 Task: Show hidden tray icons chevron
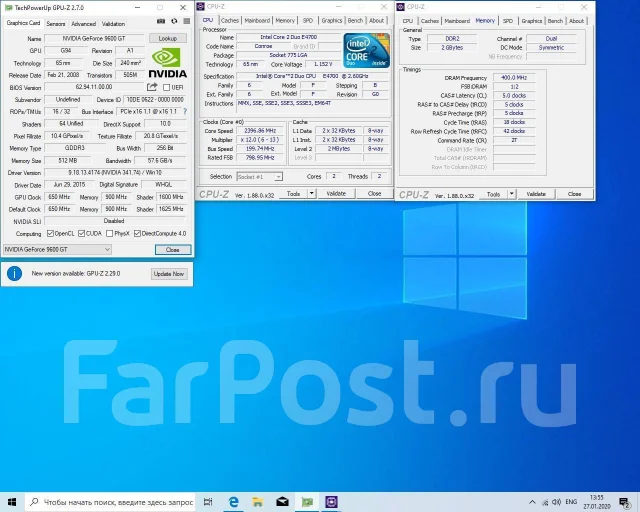[x=532, y=502]
